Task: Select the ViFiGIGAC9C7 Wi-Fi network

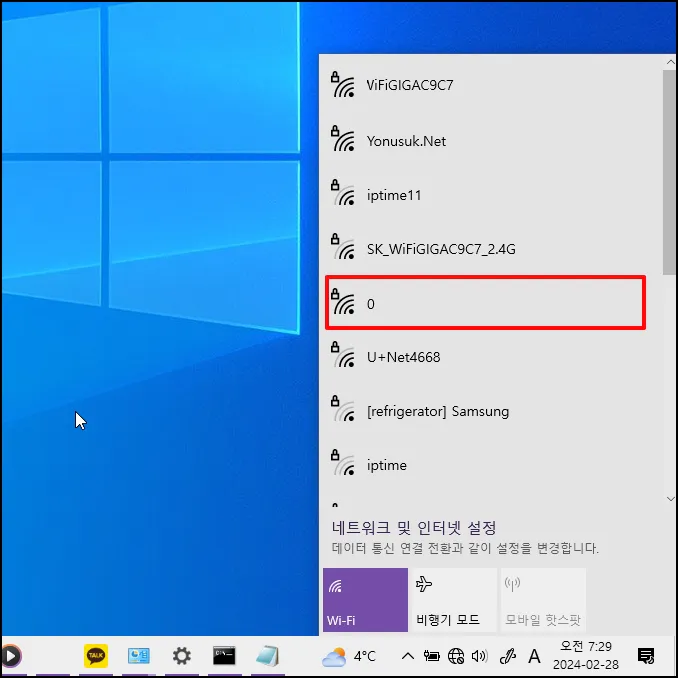Action: [491, 85]
